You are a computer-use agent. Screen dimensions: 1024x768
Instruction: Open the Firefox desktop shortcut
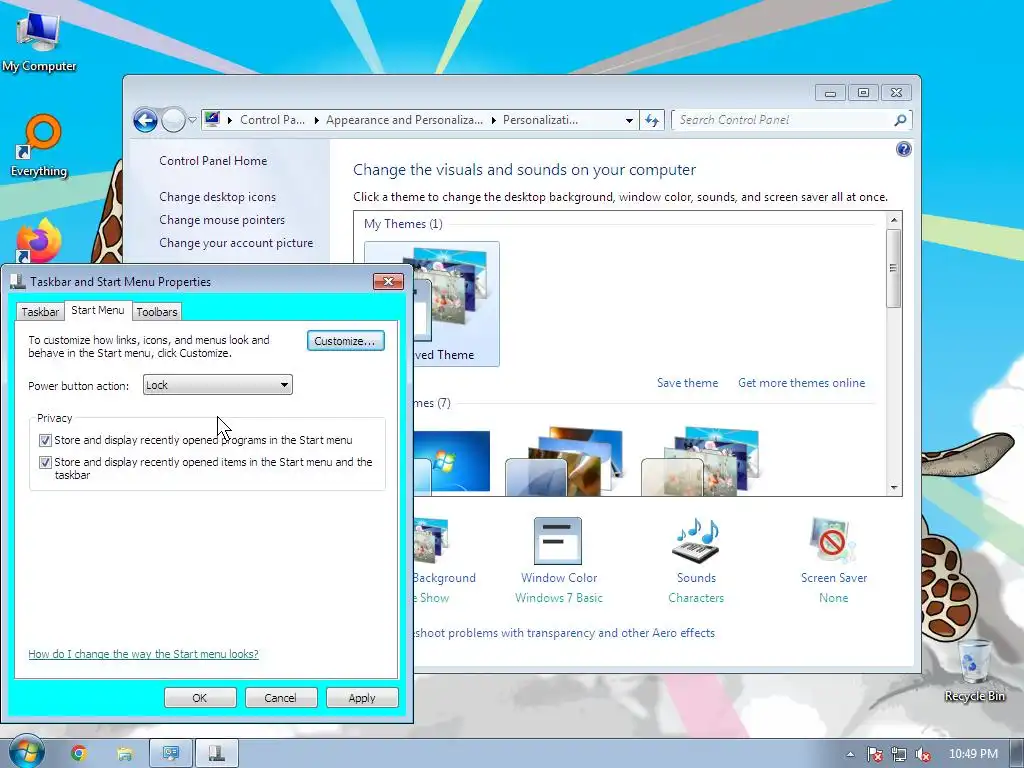(38, 240)
